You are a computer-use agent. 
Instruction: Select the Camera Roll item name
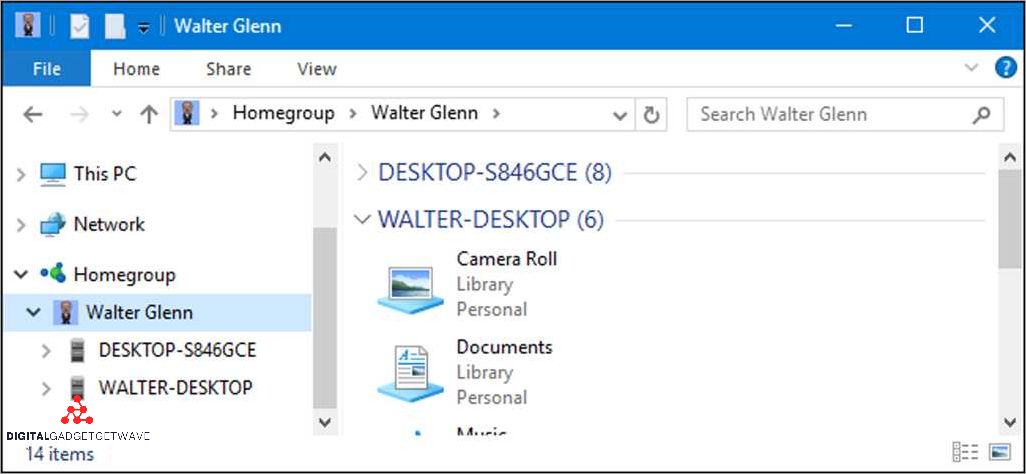click(x=506, y=259)
